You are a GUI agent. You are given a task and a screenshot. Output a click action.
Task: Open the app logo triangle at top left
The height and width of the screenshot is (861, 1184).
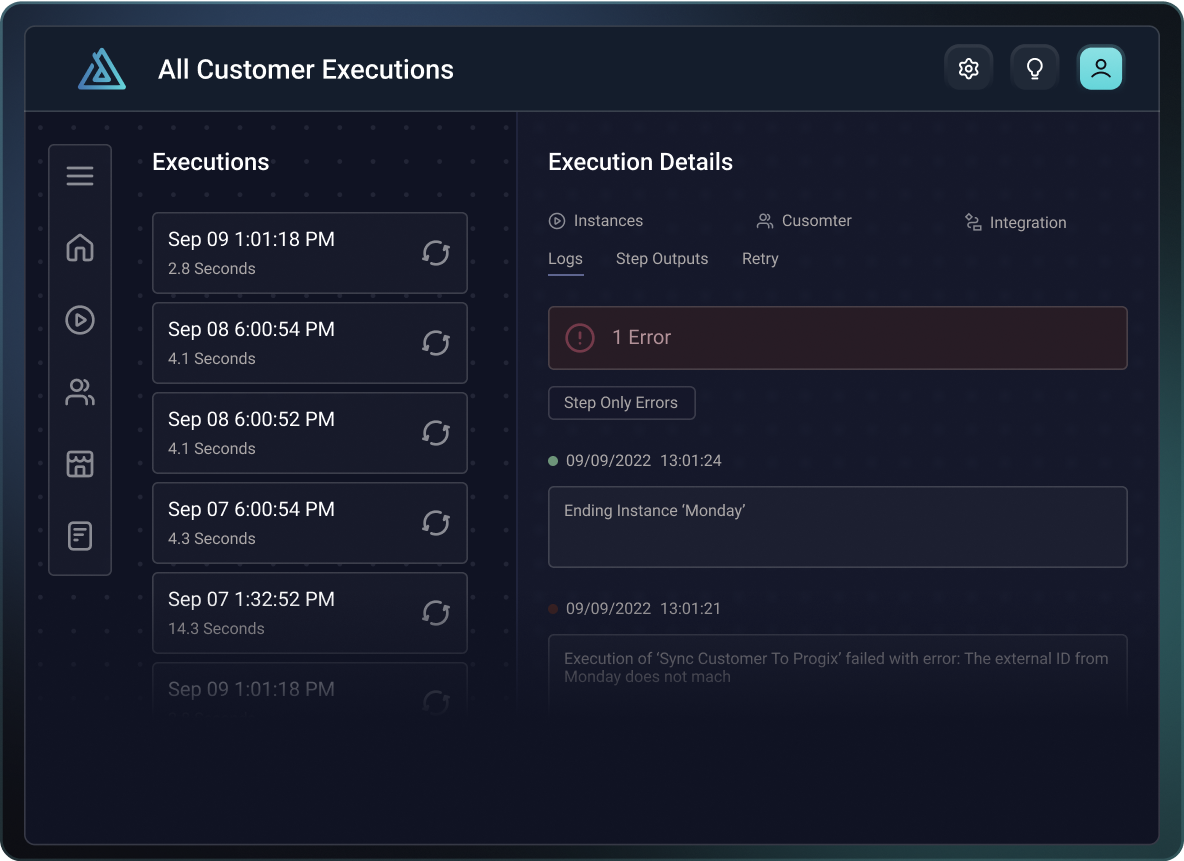[101, 69]
